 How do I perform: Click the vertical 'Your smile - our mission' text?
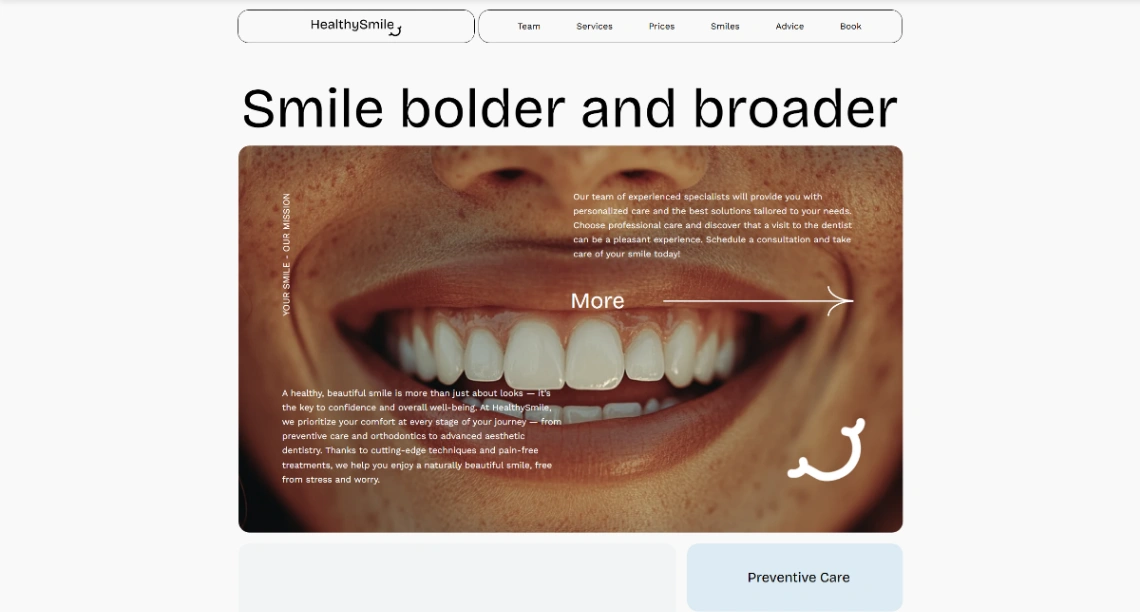[286, 254]
